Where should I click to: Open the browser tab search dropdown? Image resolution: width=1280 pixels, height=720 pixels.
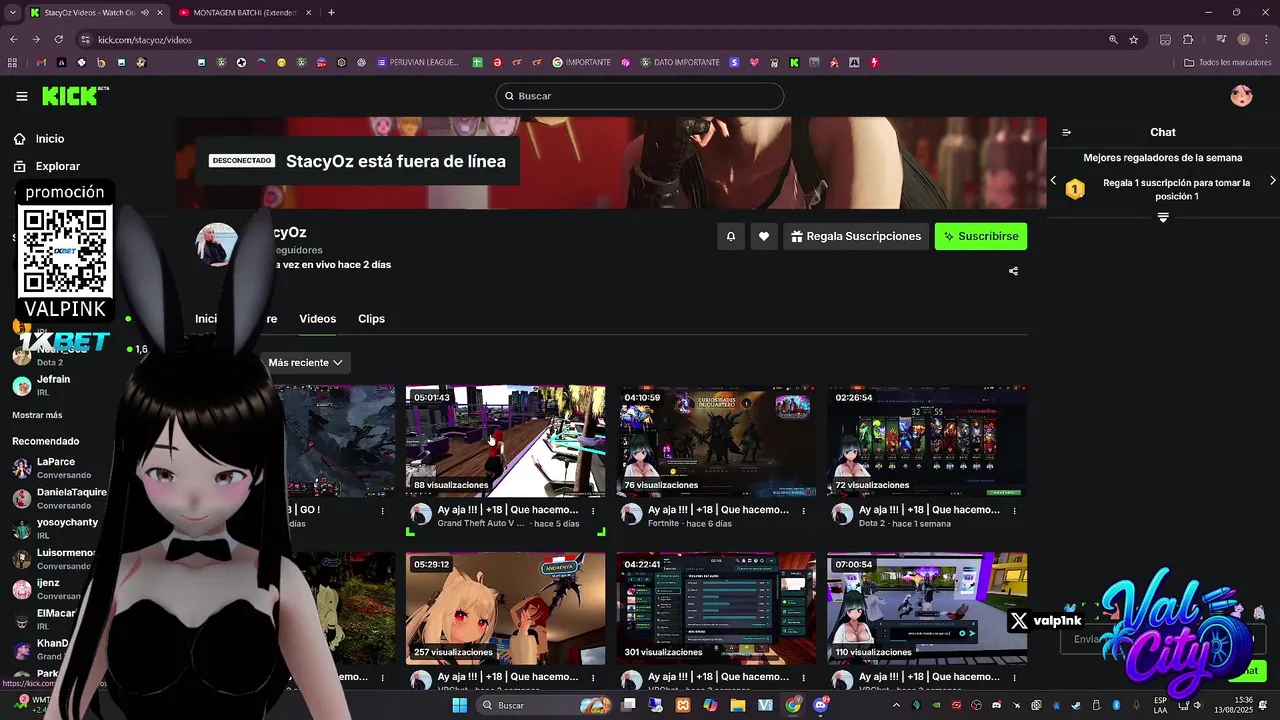pos(12,13)
